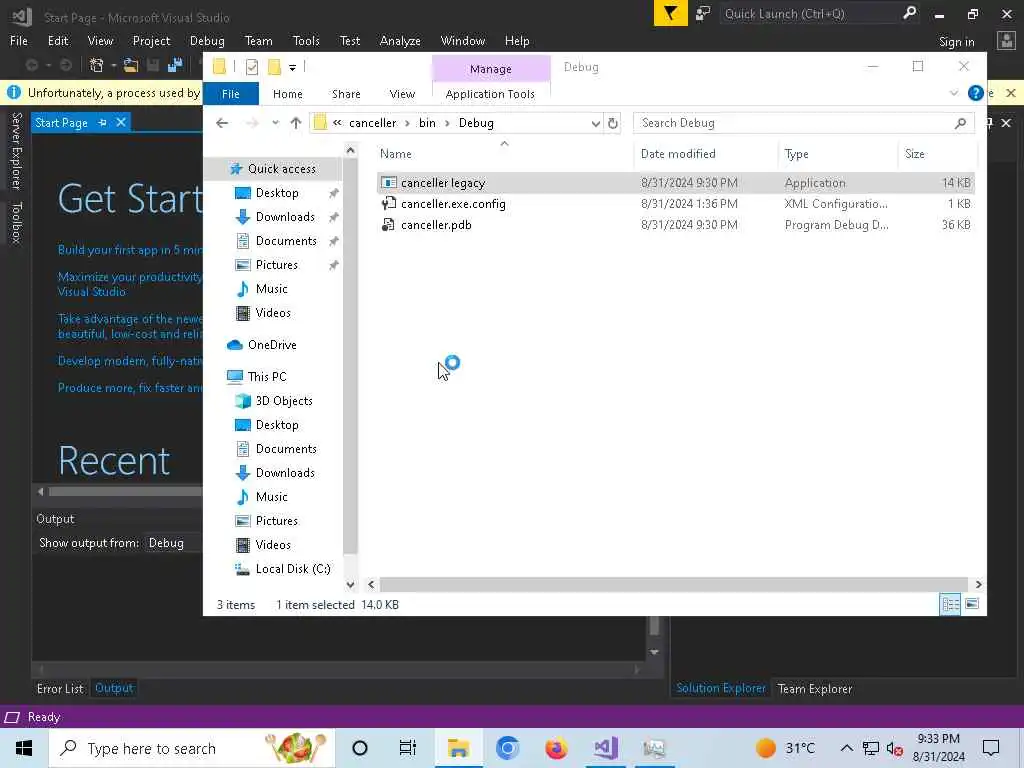Screen dimensions: 1024x768
Task: Click the horizontal scrollbar in the file list
Action: pyautogui.click(x=673, y=584)
